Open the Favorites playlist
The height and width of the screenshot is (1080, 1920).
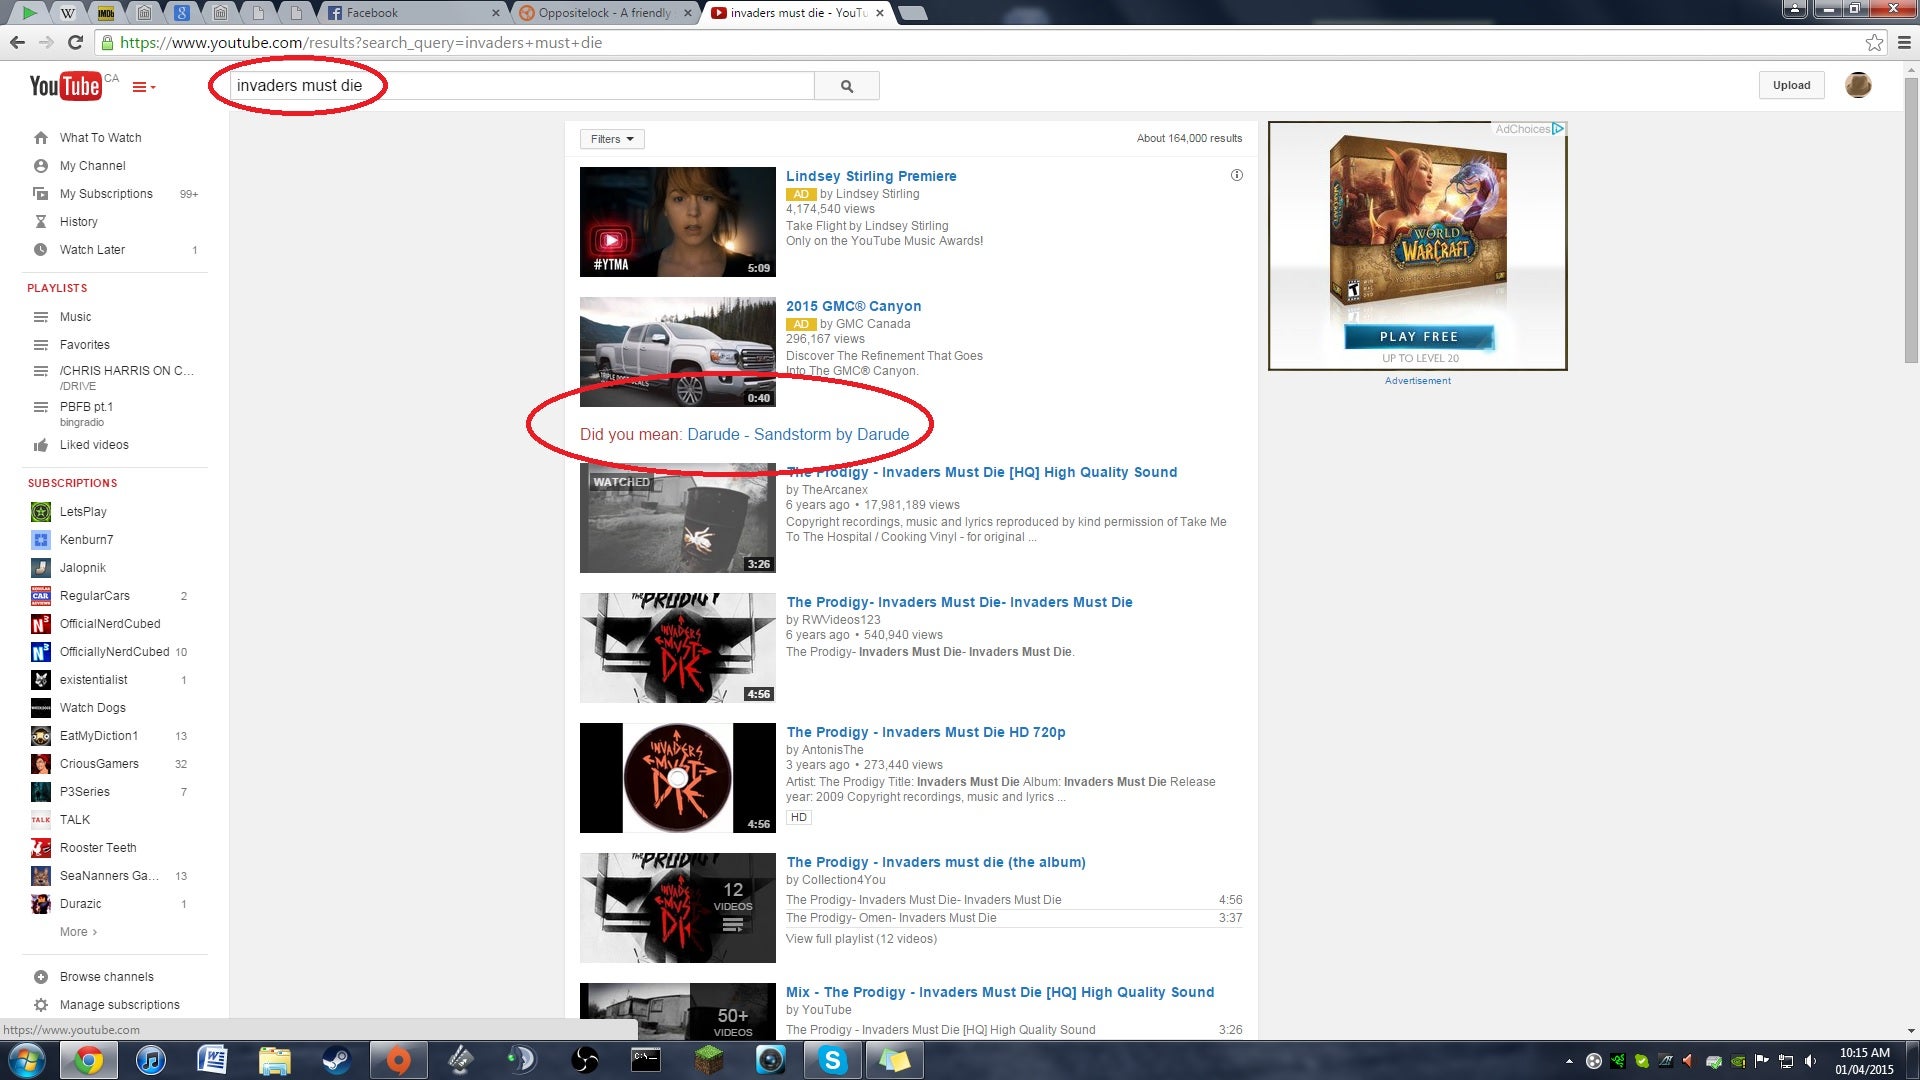point(84,345)
